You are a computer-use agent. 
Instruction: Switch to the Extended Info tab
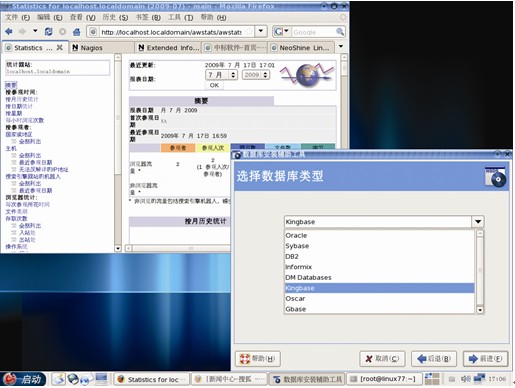[169, 48]
